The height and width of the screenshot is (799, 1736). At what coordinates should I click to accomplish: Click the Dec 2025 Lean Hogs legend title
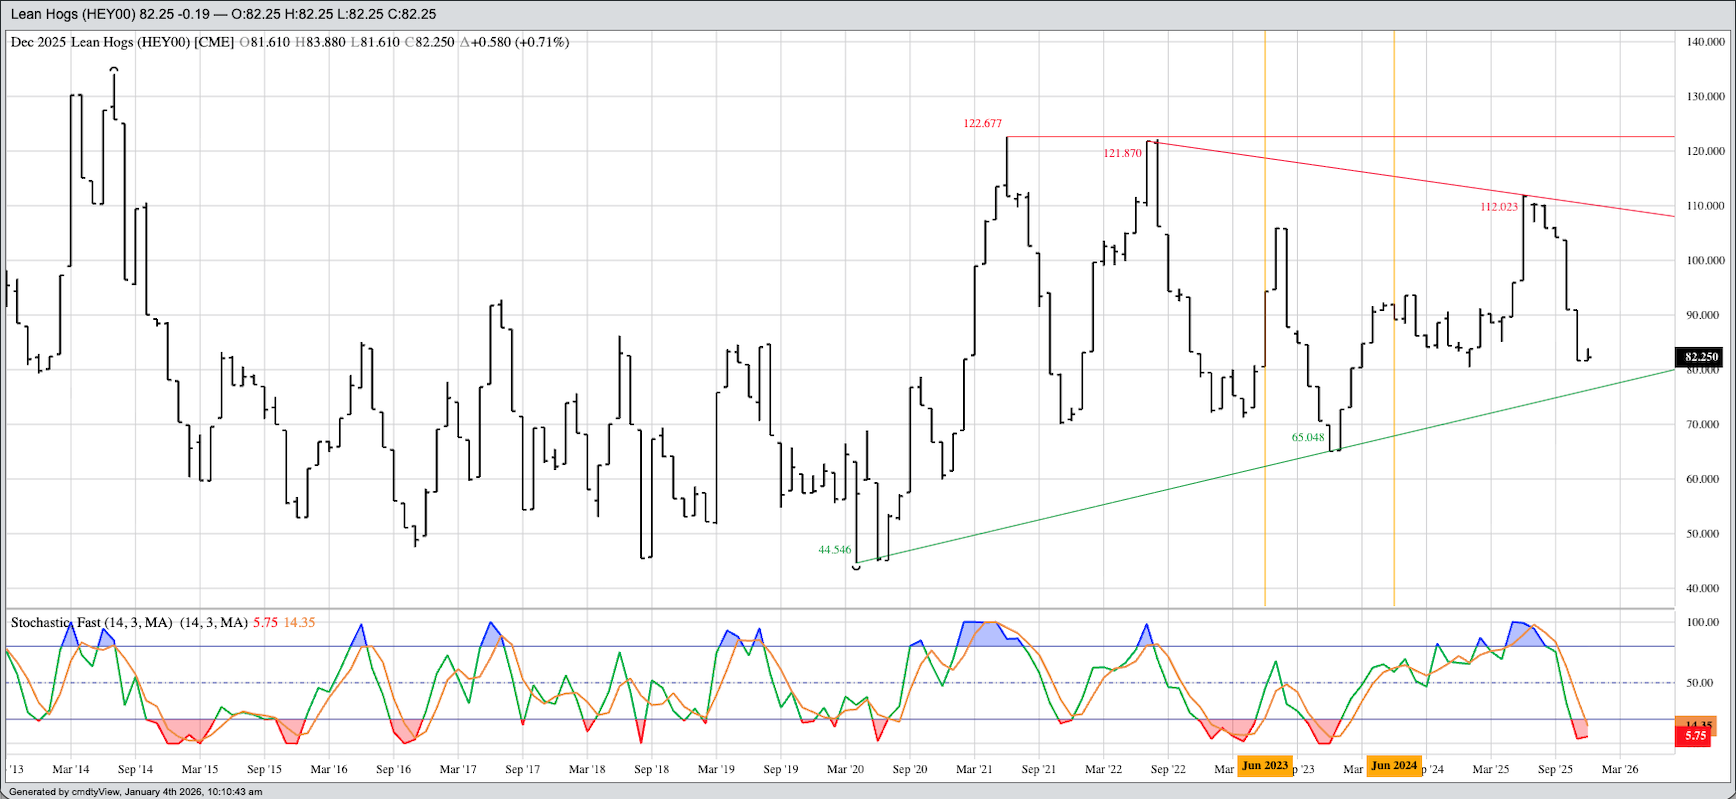(x=122, y=43)
